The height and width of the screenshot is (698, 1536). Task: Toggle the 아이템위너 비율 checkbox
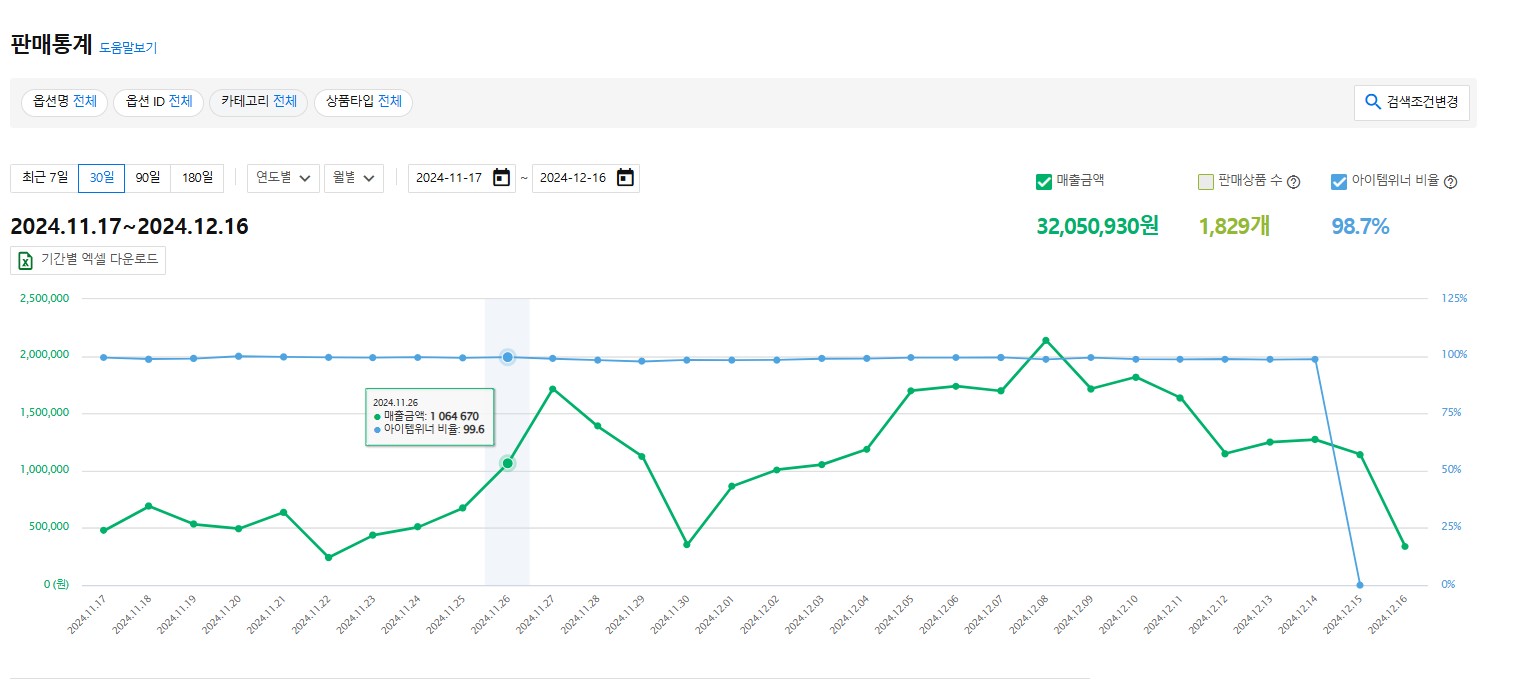pos(1339,182)
